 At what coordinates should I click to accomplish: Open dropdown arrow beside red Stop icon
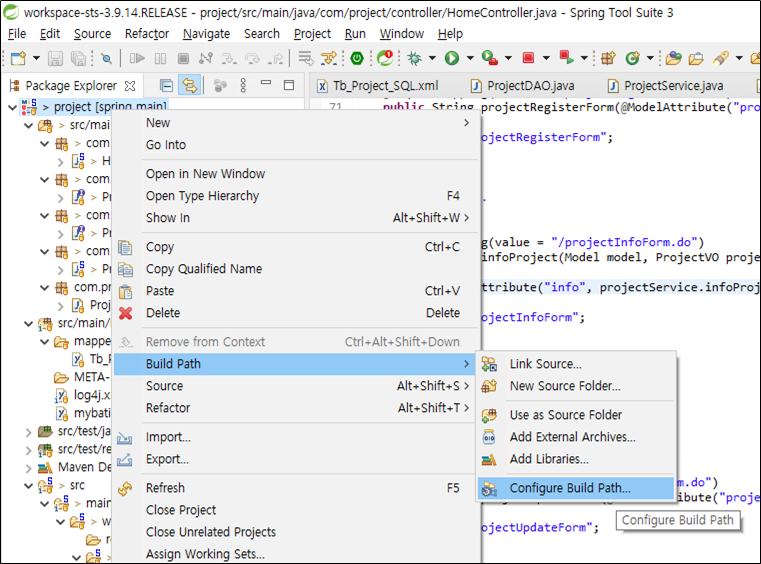click(x=546, y=58)
